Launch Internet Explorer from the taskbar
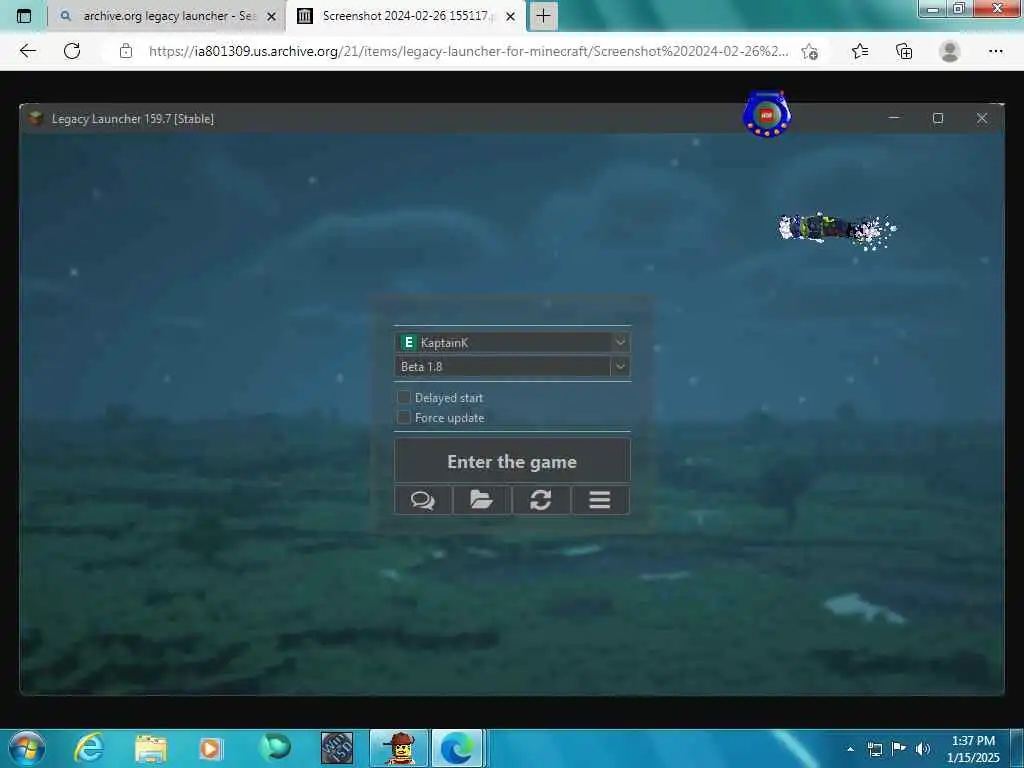 [x=89, y=748]
